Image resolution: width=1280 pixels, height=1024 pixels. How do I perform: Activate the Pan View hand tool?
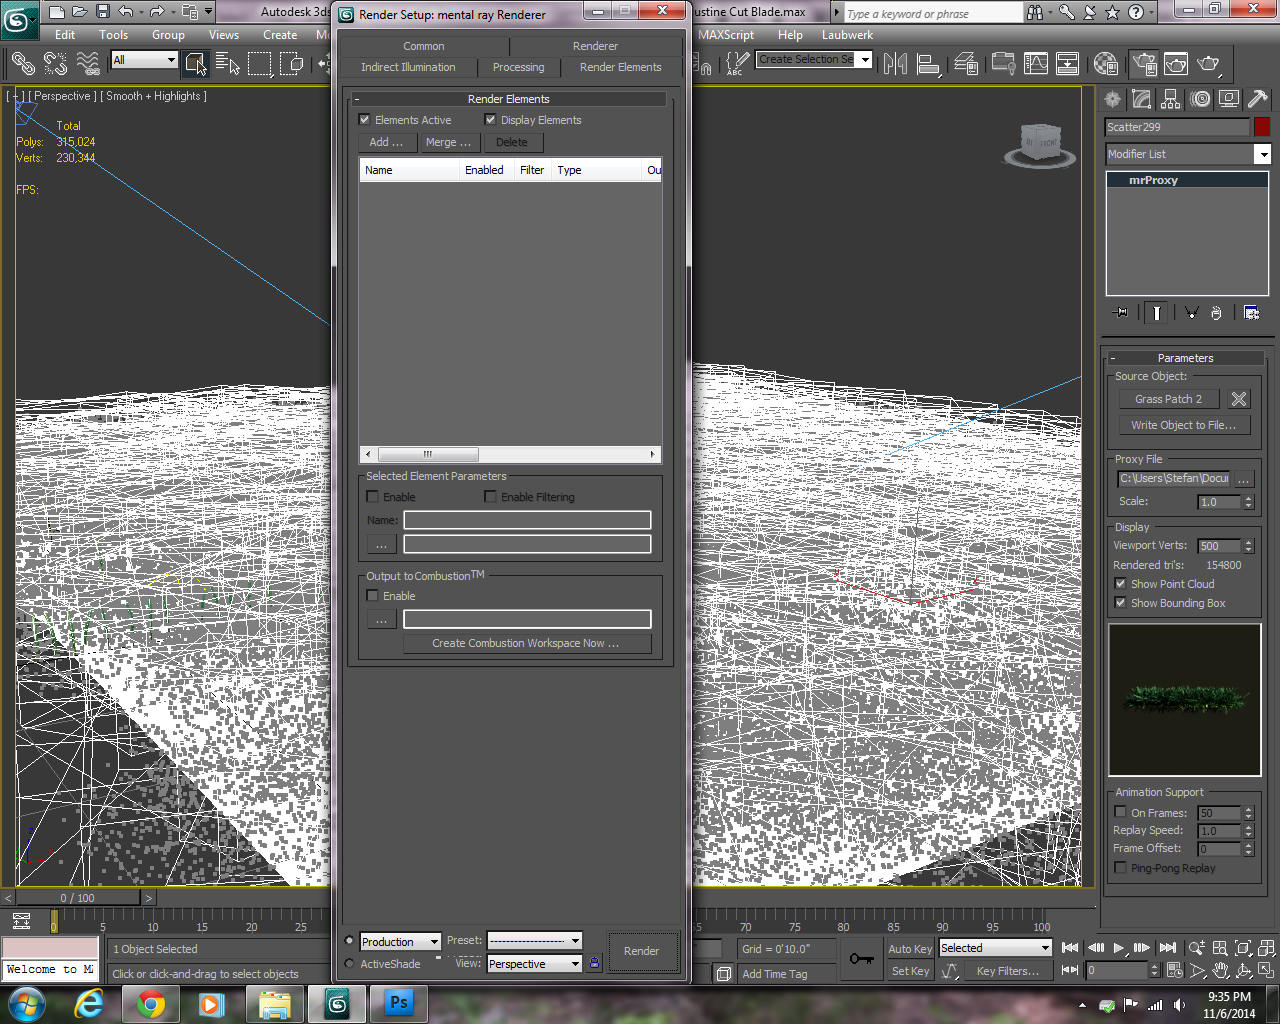[1220, 970]
